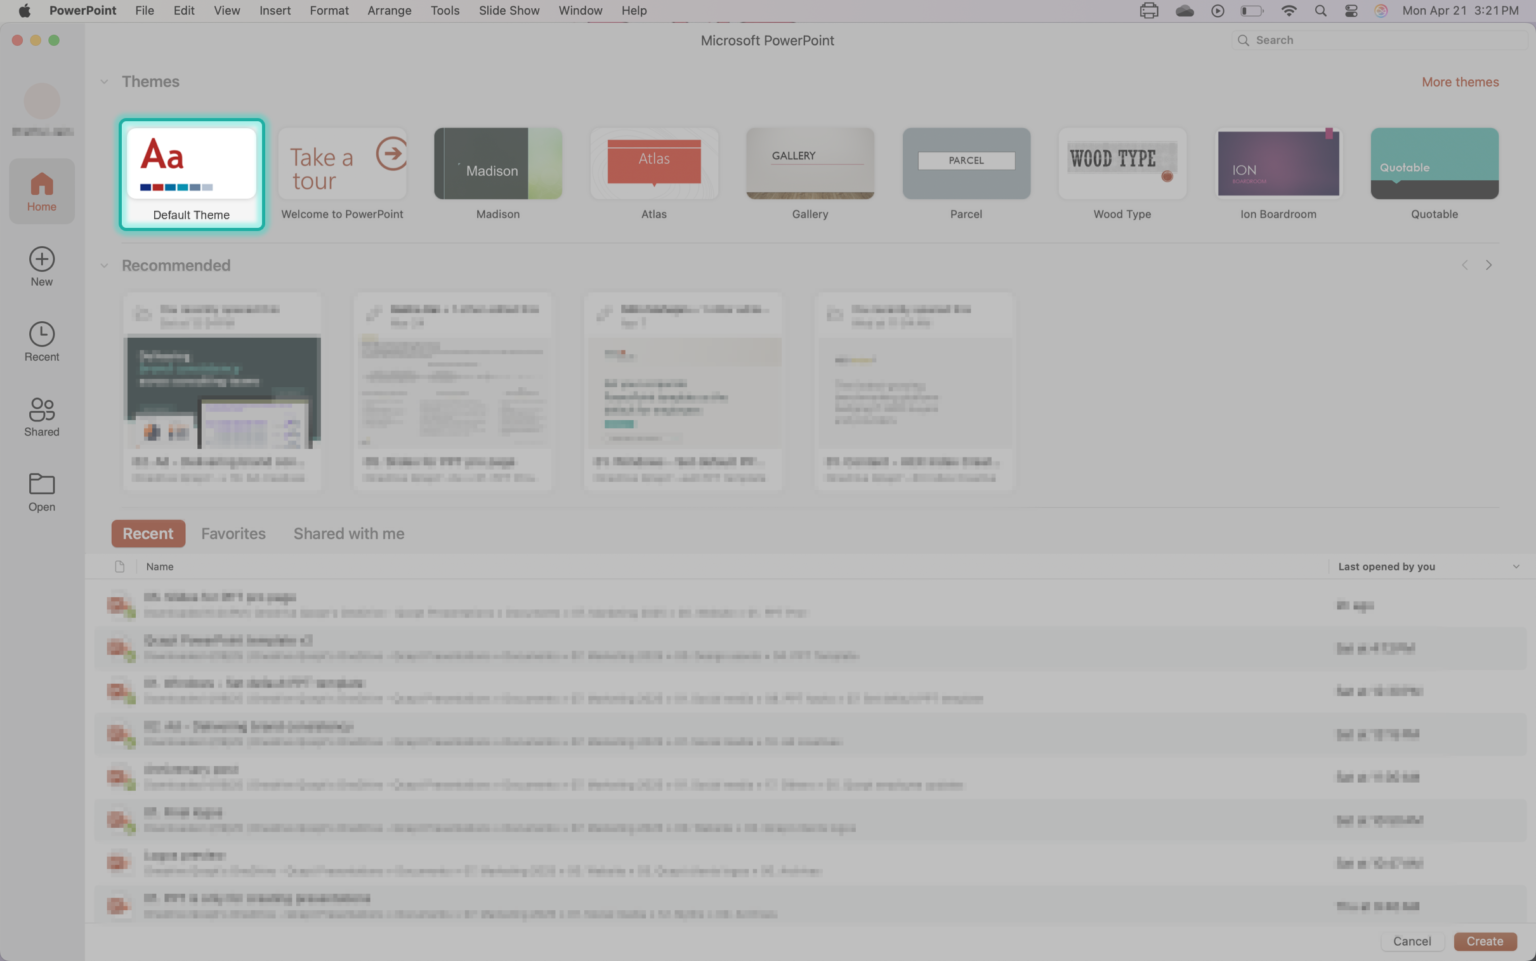Open the Slide Show menu
Screen dimensions: 1536x961
click(508, 11)
